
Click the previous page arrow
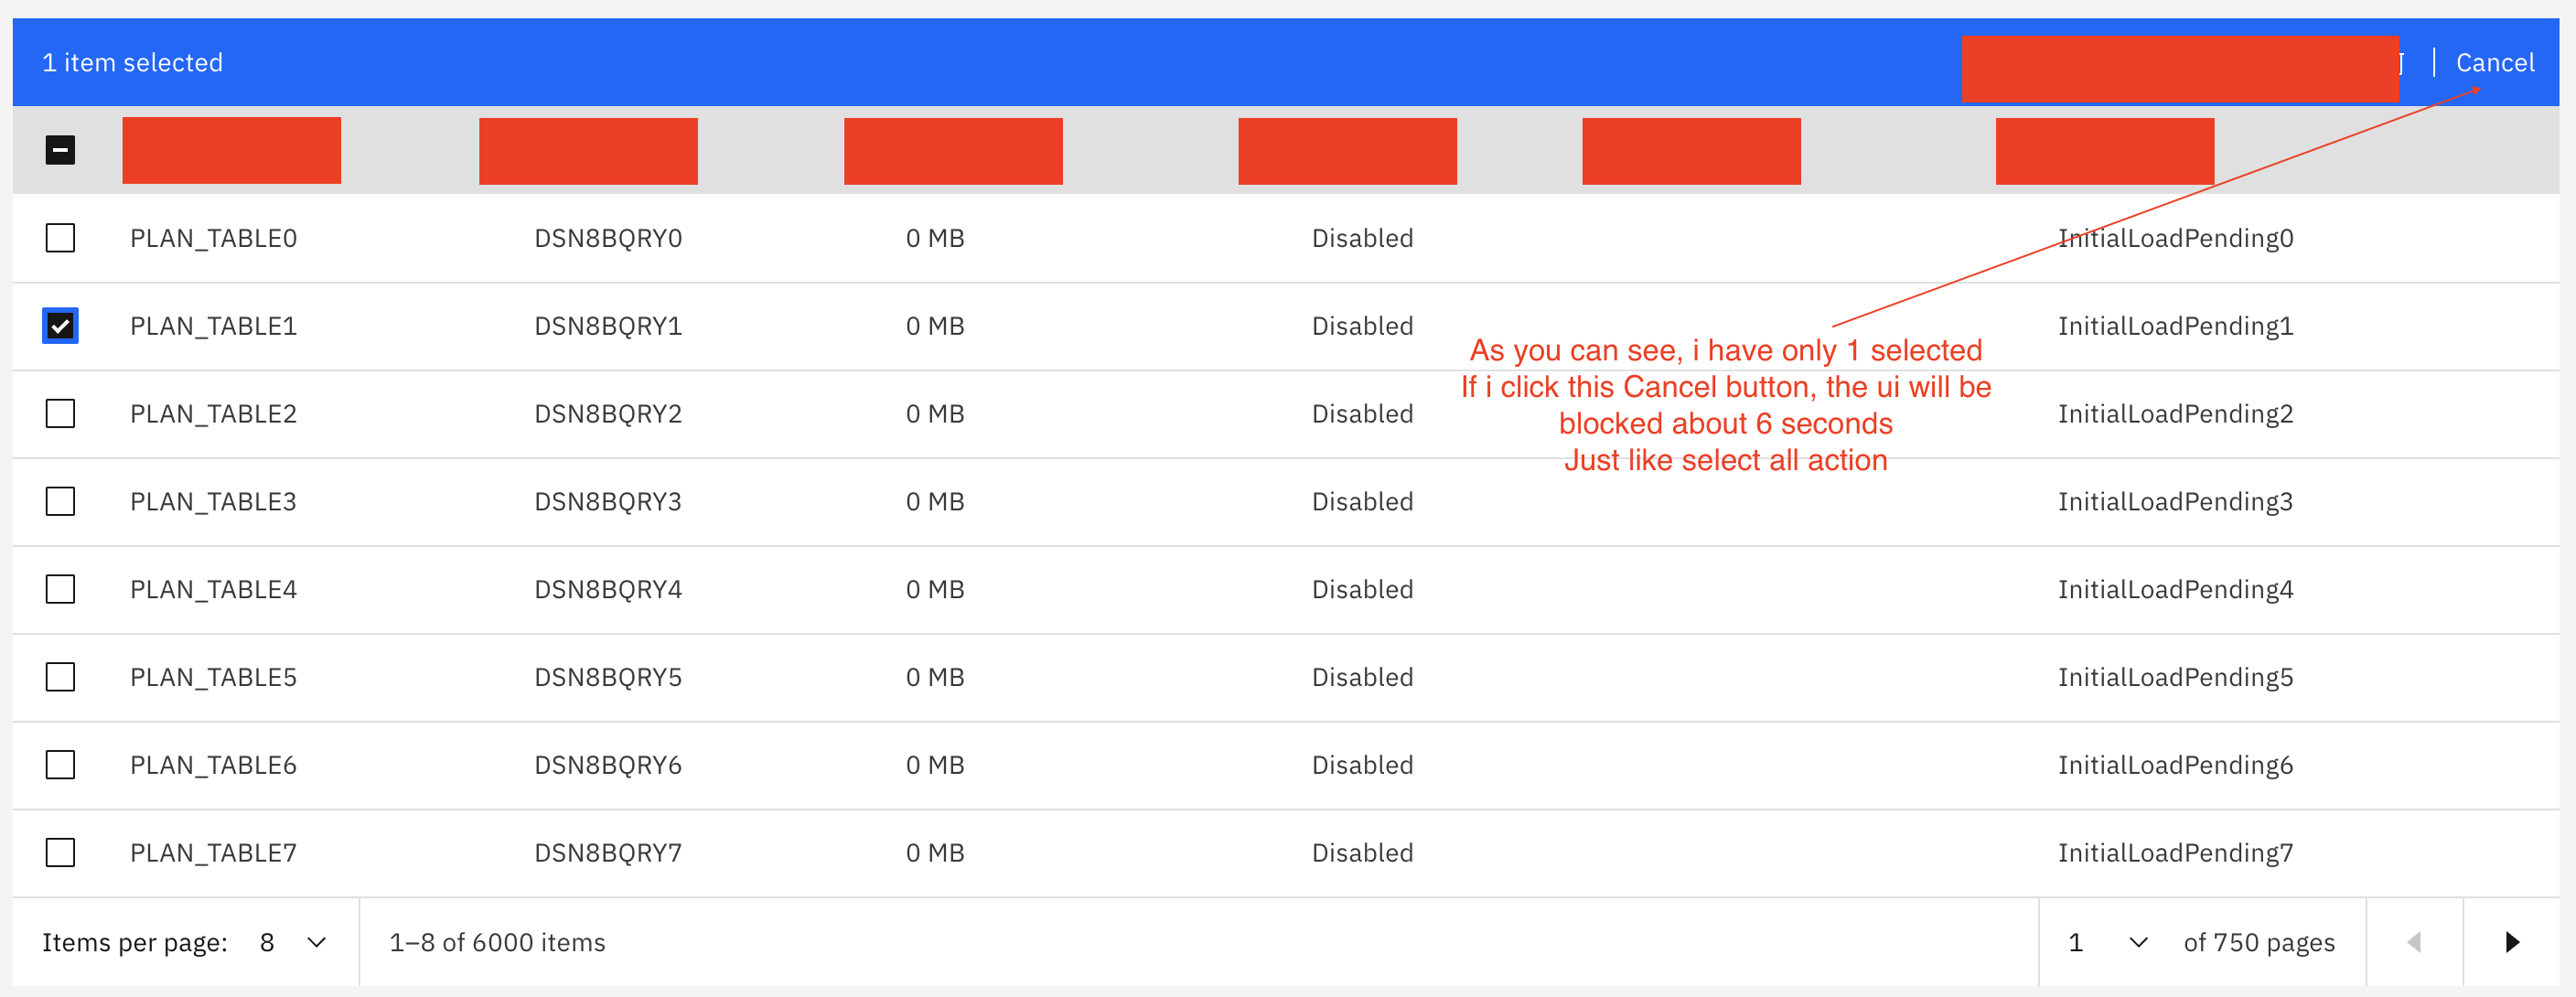[x=2416, y=941]
